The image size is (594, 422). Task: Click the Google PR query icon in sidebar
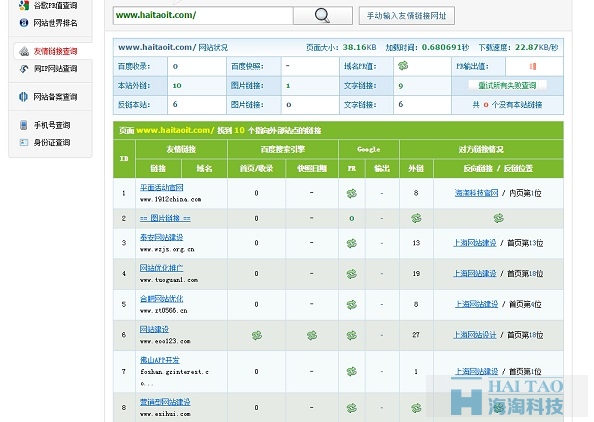[x=24, y=5]
